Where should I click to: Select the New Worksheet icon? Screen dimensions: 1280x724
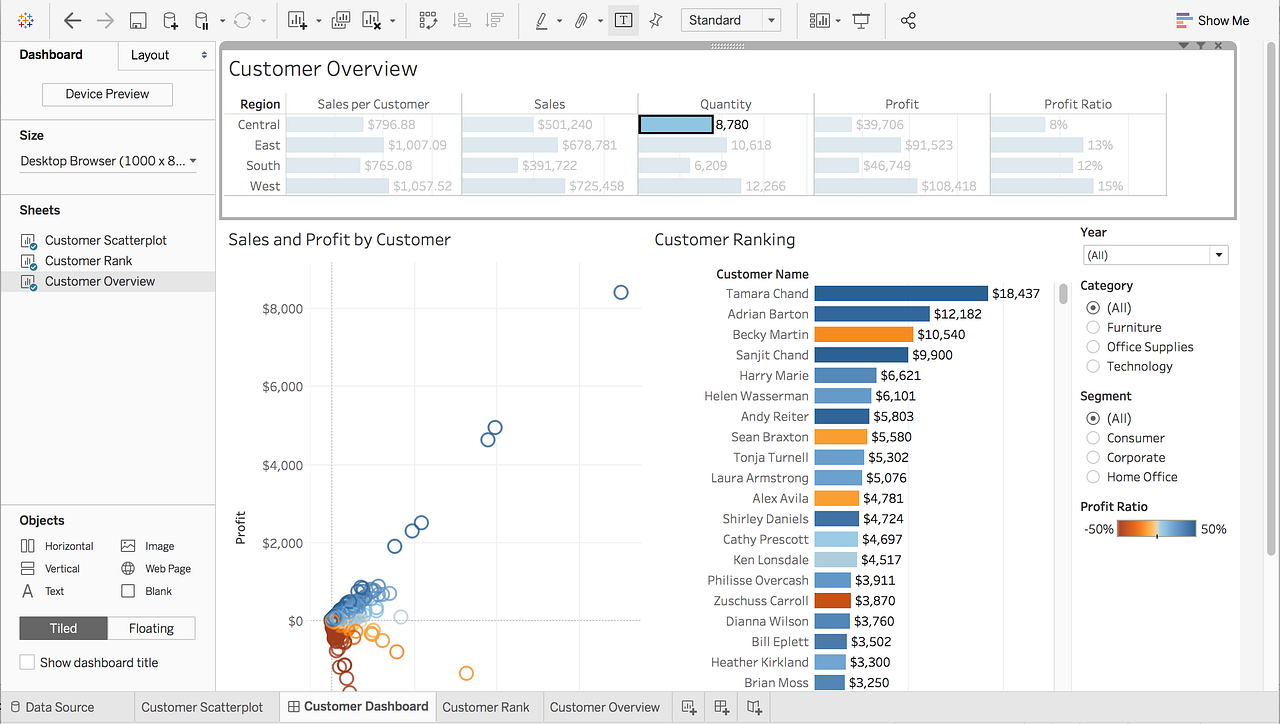296,20
